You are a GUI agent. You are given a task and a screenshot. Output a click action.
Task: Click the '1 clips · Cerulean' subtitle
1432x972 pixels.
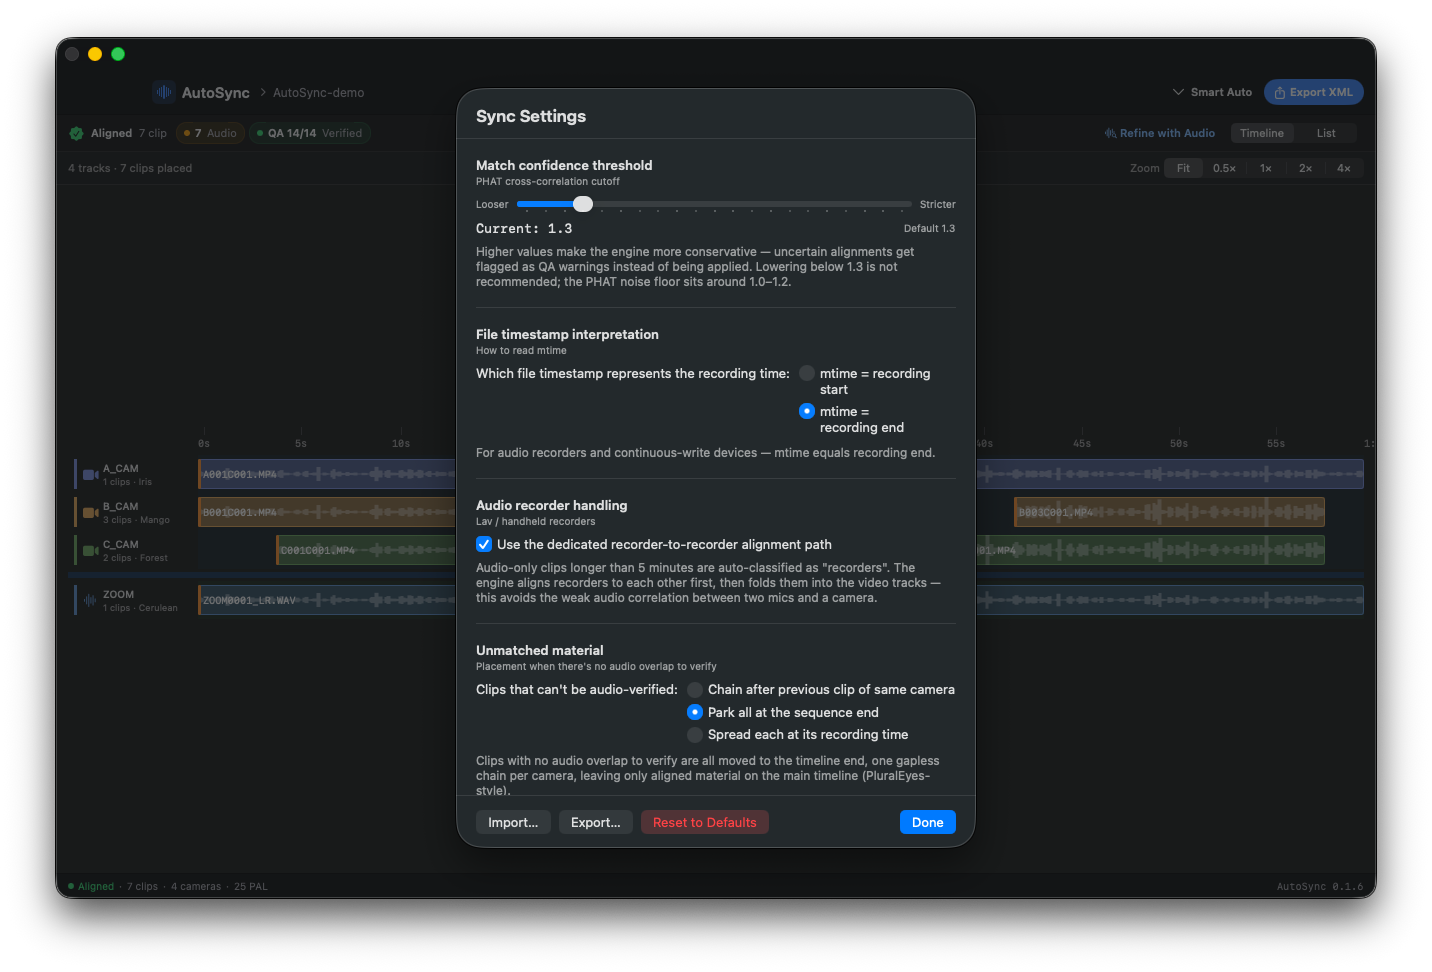[x=140, y=608]
